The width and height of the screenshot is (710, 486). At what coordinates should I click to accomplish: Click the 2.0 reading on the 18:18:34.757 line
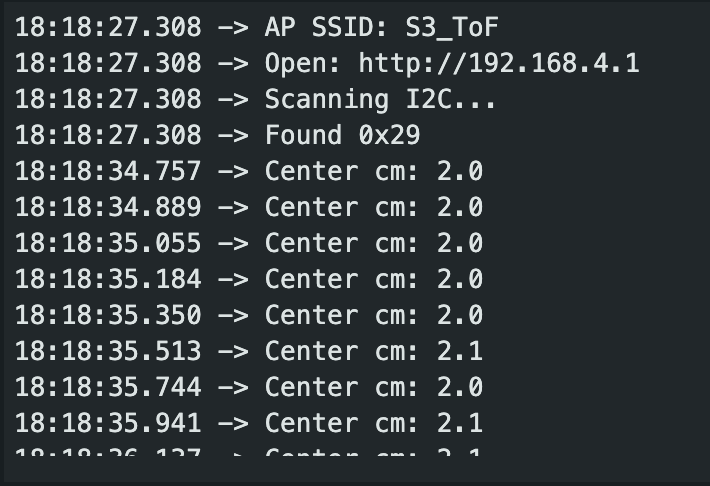coord(460,171)
